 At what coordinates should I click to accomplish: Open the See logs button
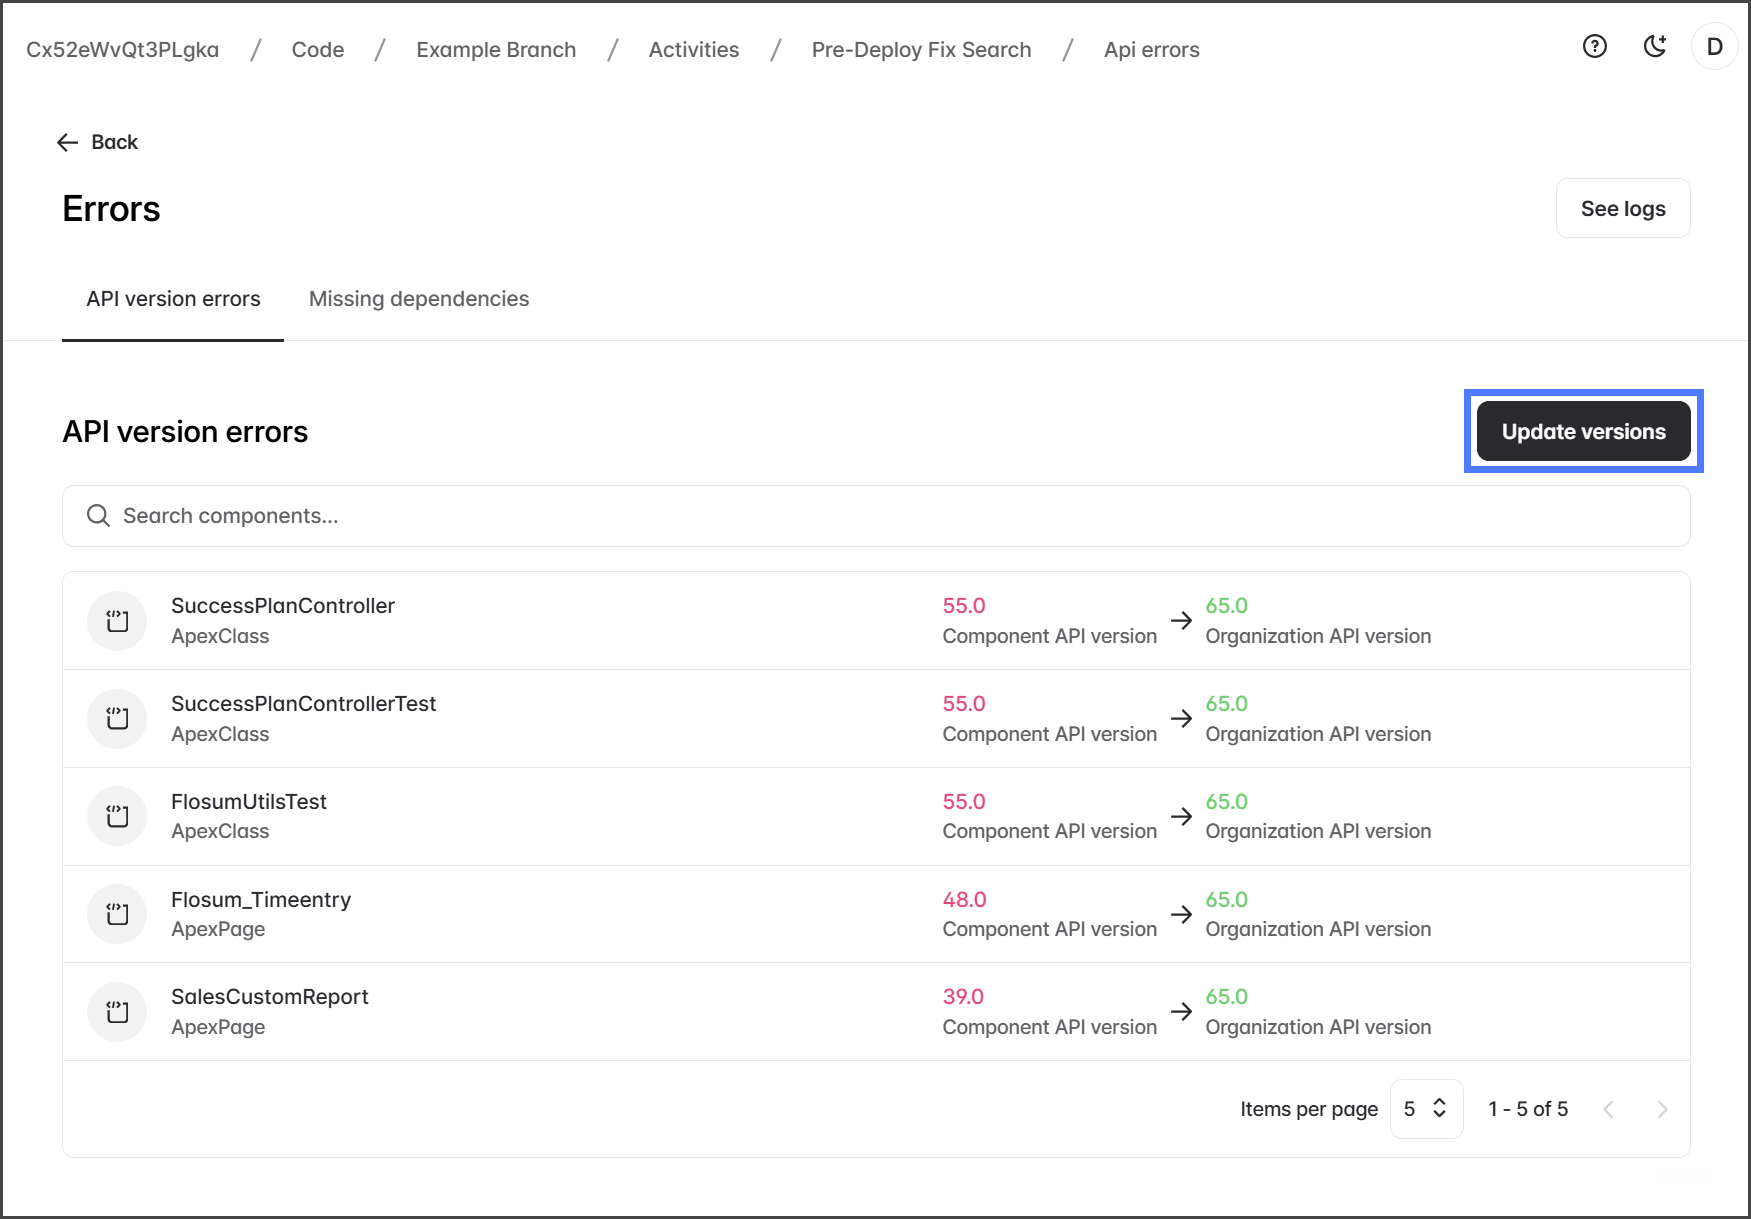(x=1622, y=209)
